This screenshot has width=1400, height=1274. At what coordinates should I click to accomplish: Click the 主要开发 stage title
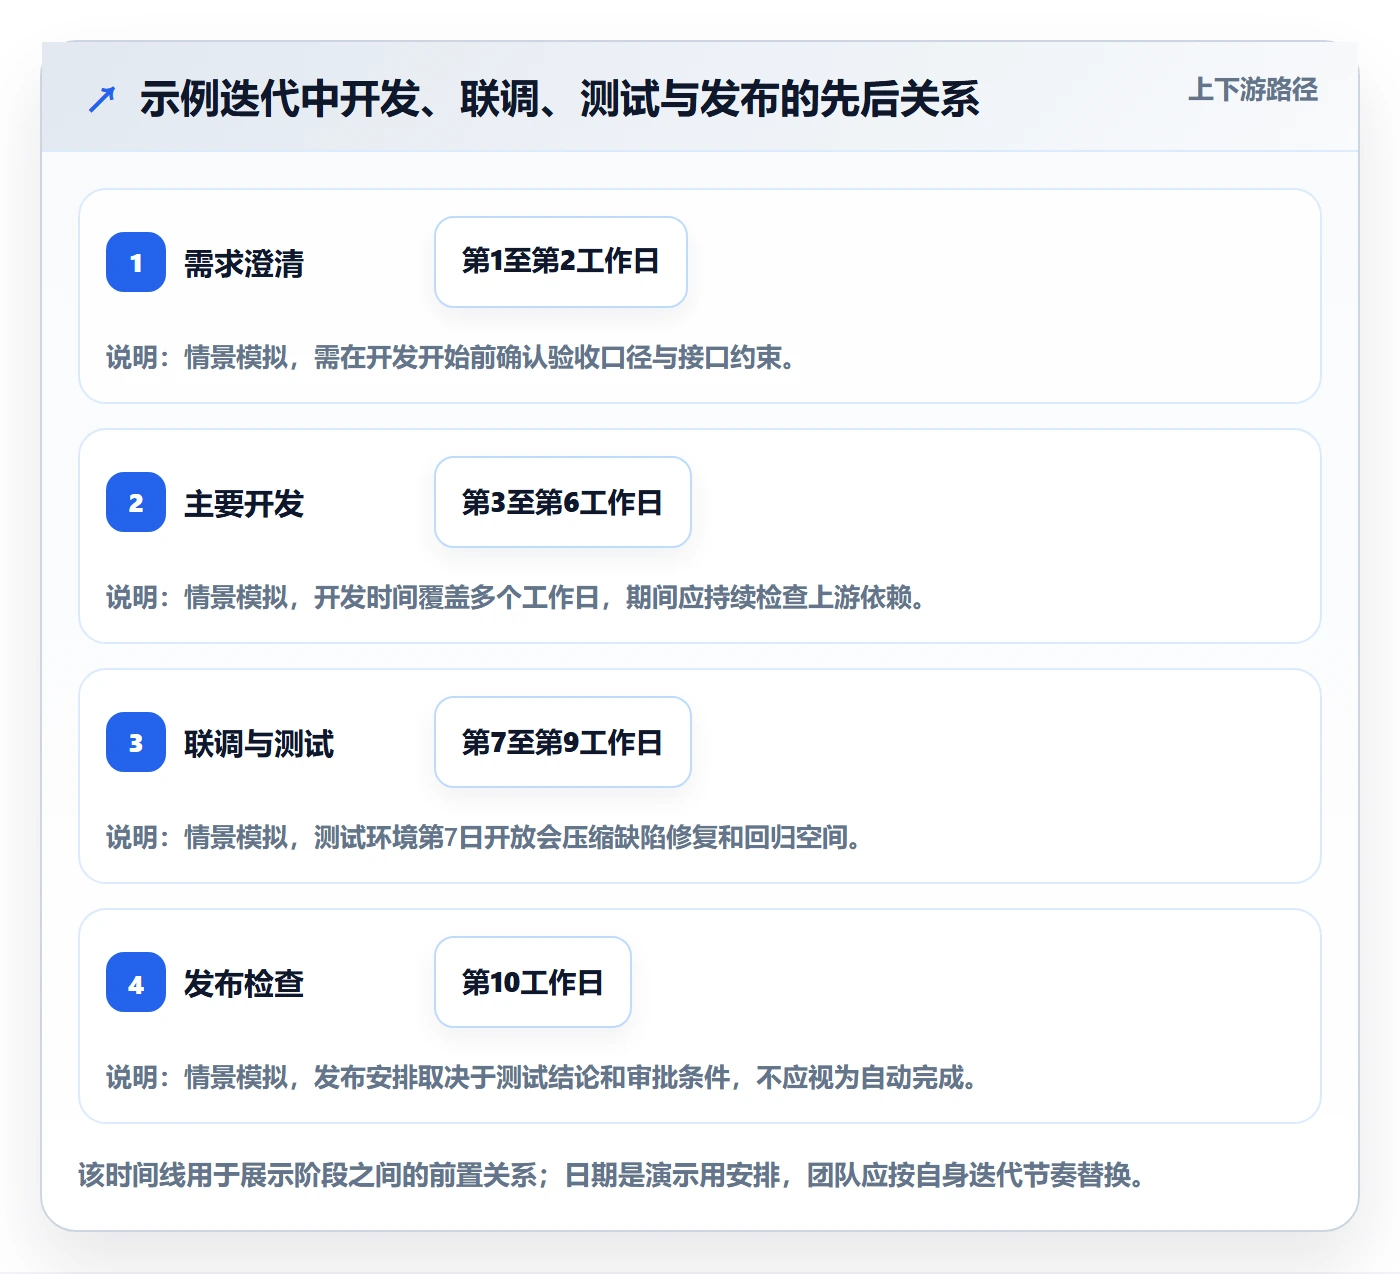coord(244,503)
